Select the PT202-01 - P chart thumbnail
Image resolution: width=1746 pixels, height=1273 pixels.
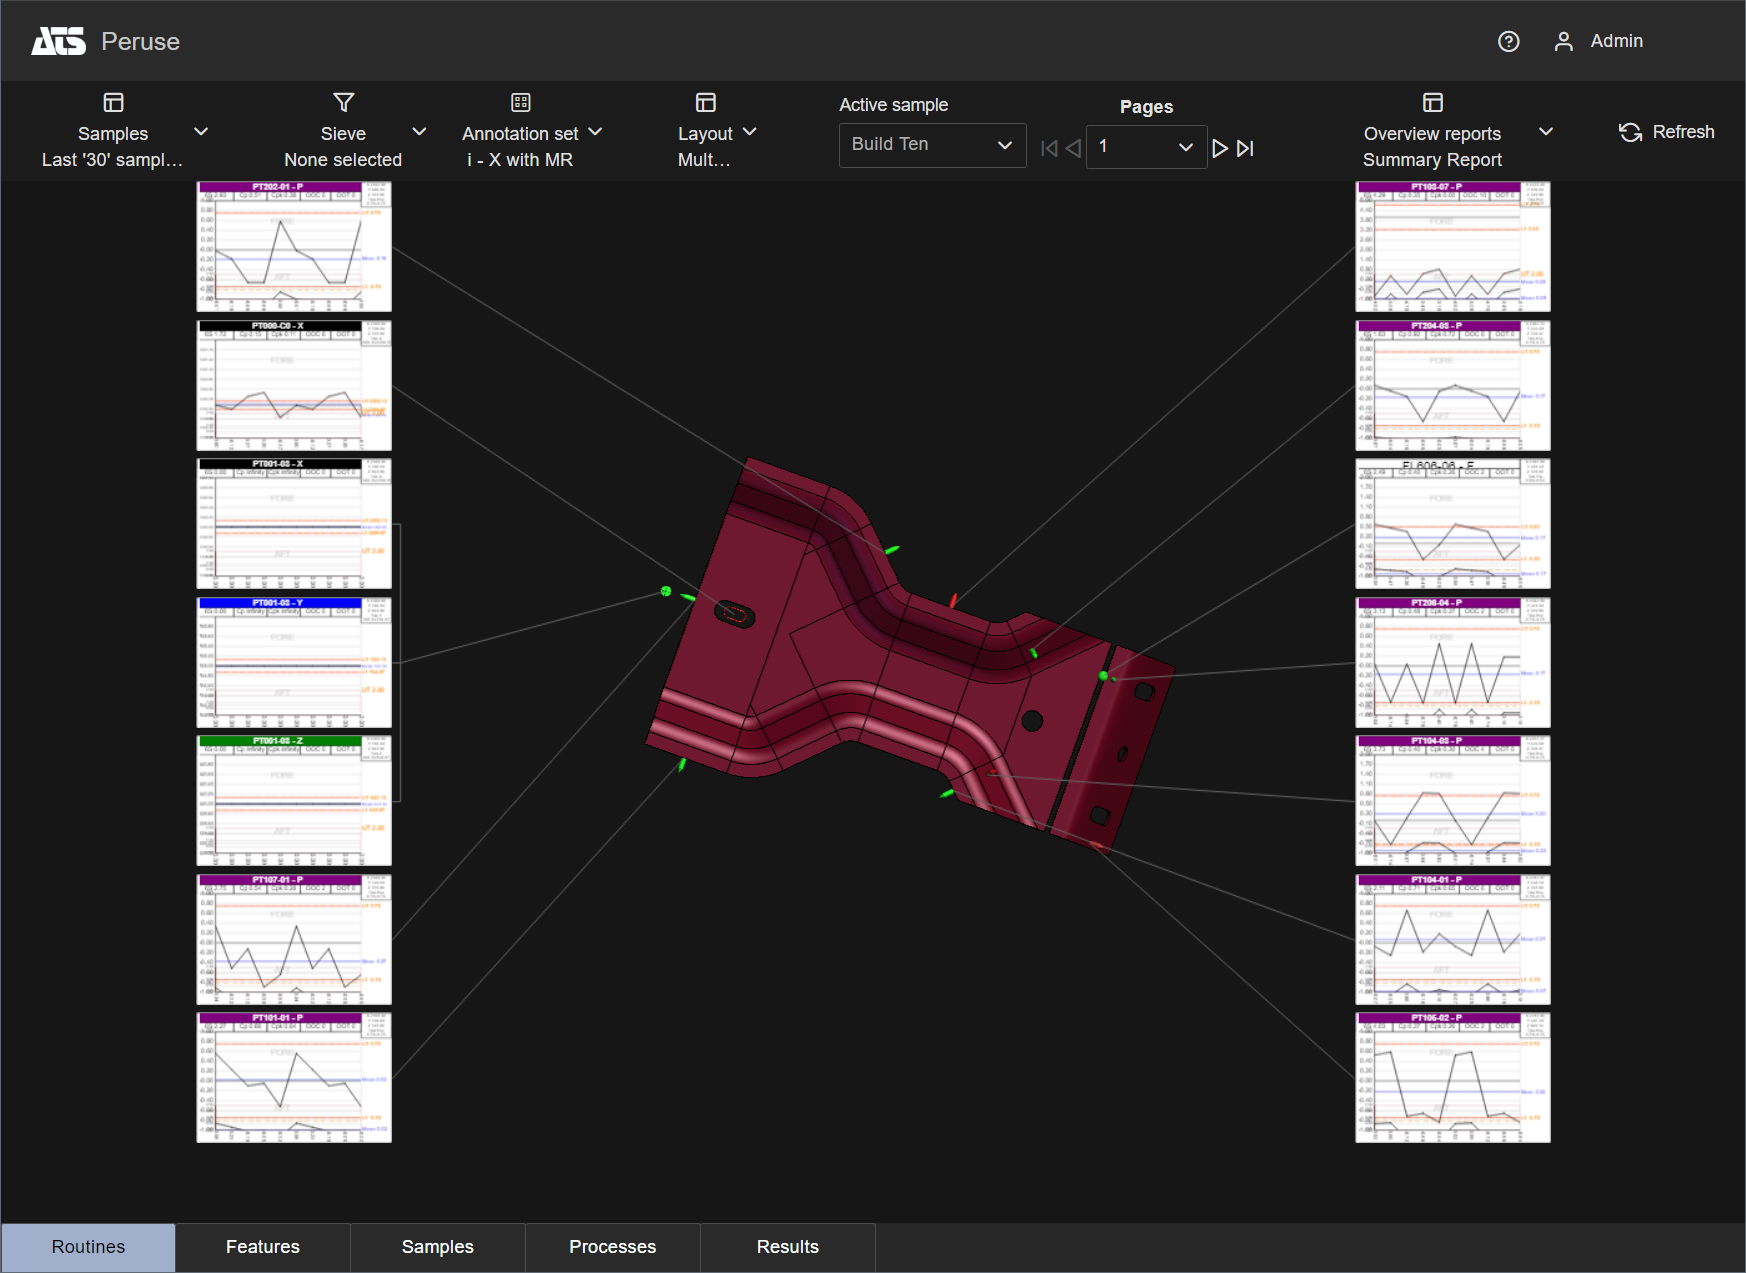[294, 247]
